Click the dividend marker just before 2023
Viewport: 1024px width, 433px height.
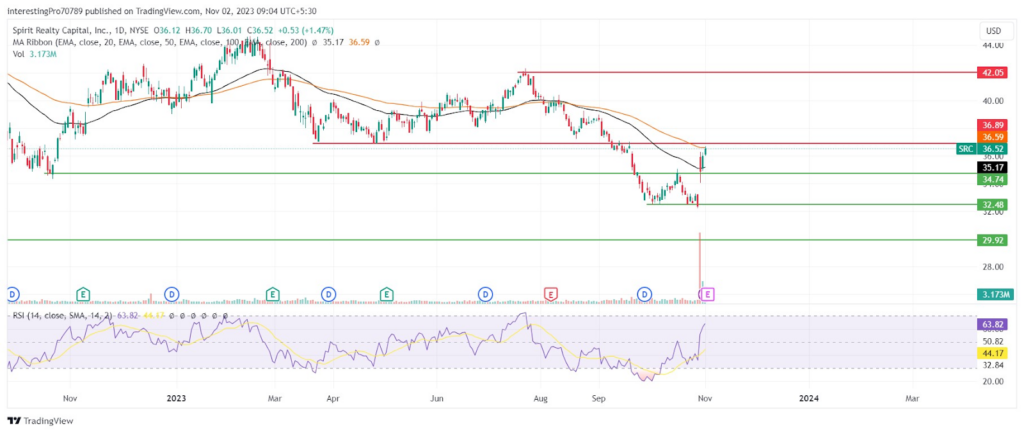pyautogui.click(x=172, y=295)
